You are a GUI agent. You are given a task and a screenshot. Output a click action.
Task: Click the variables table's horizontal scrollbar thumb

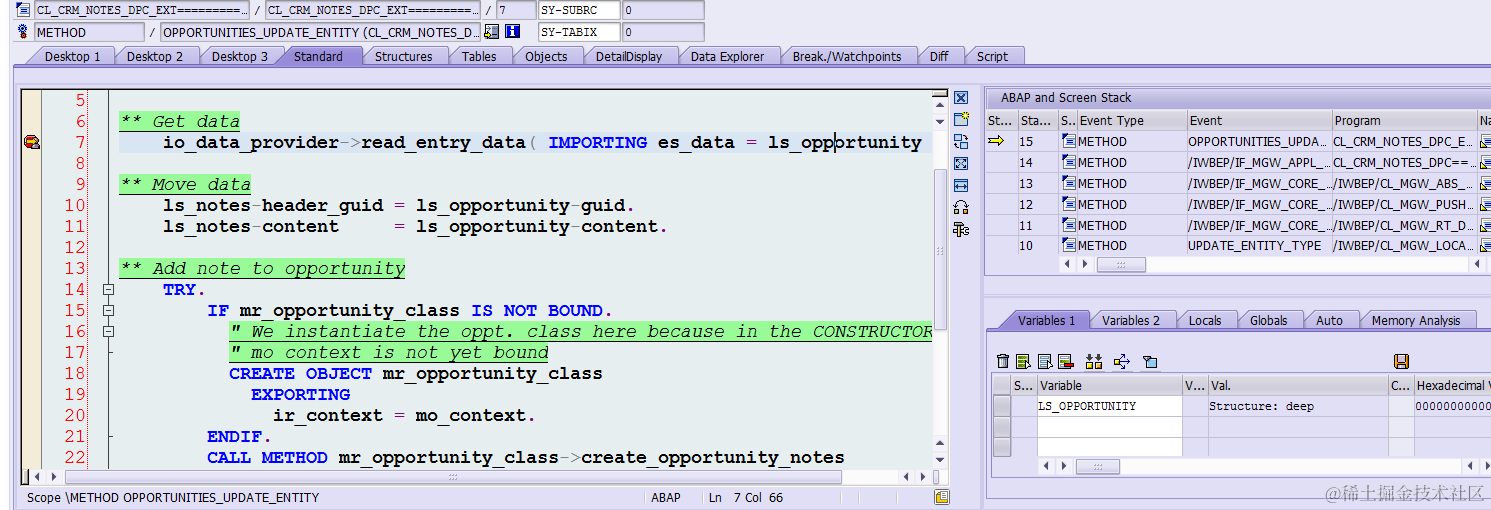pos(1097,466)
